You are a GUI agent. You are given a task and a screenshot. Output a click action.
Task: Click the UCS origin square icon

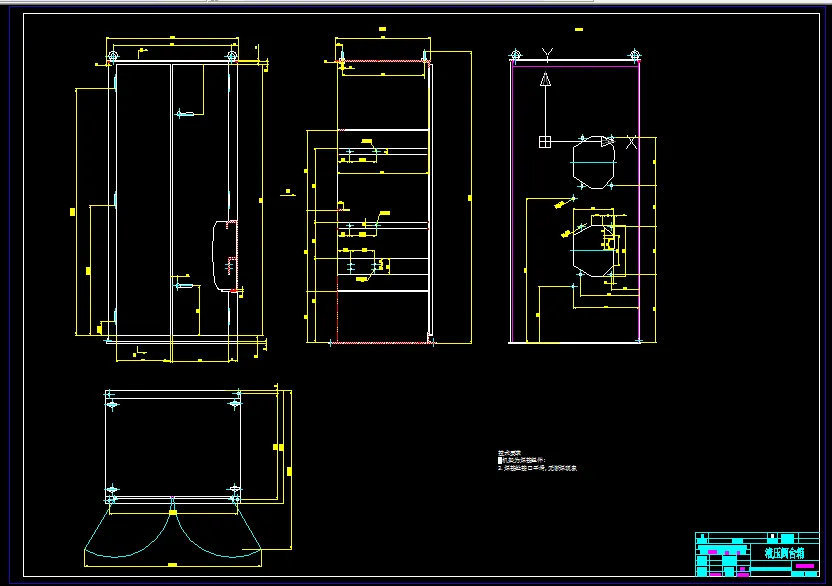pos(545,142)
